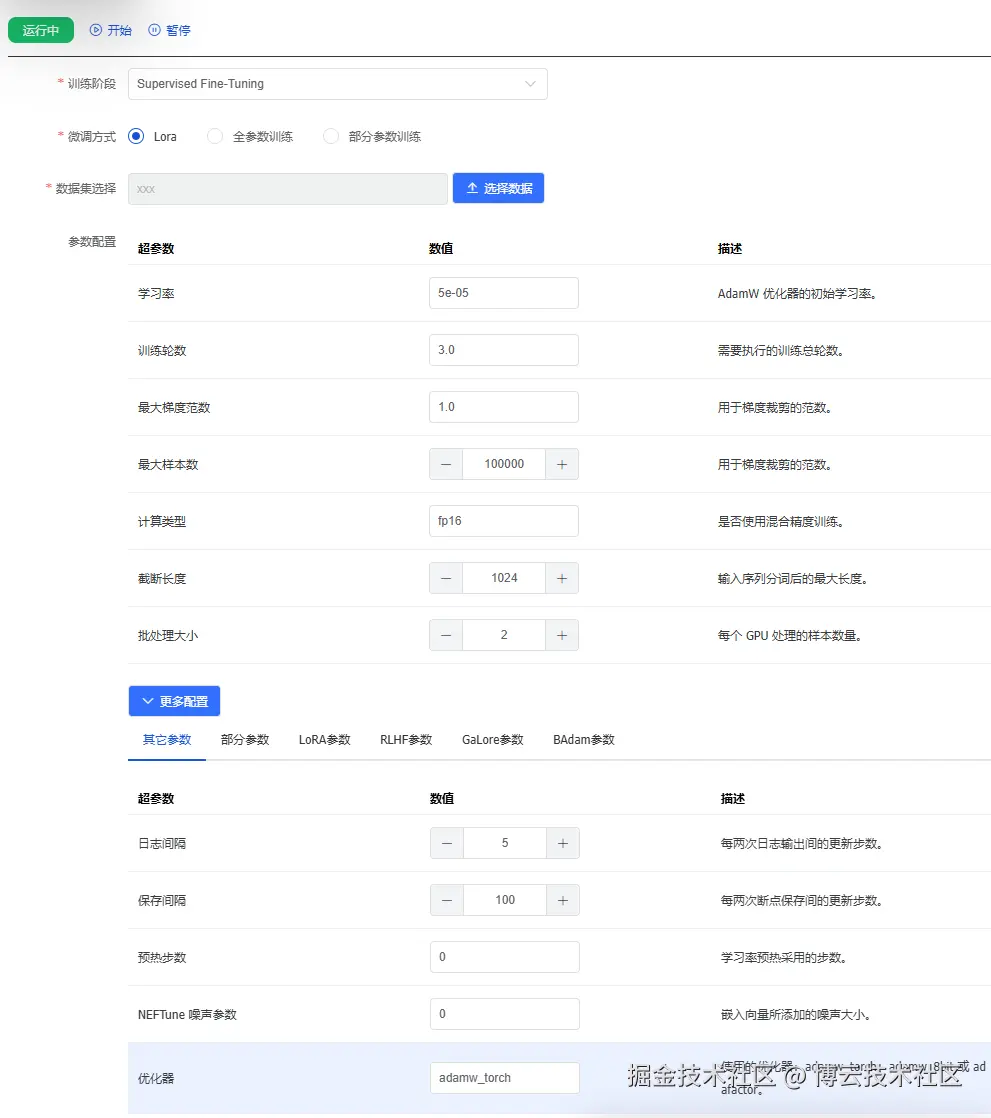This screenshot has height=1118, width=991.
Task: Increase 日志间隔 with the plus icon
Action: coord(563,843)
